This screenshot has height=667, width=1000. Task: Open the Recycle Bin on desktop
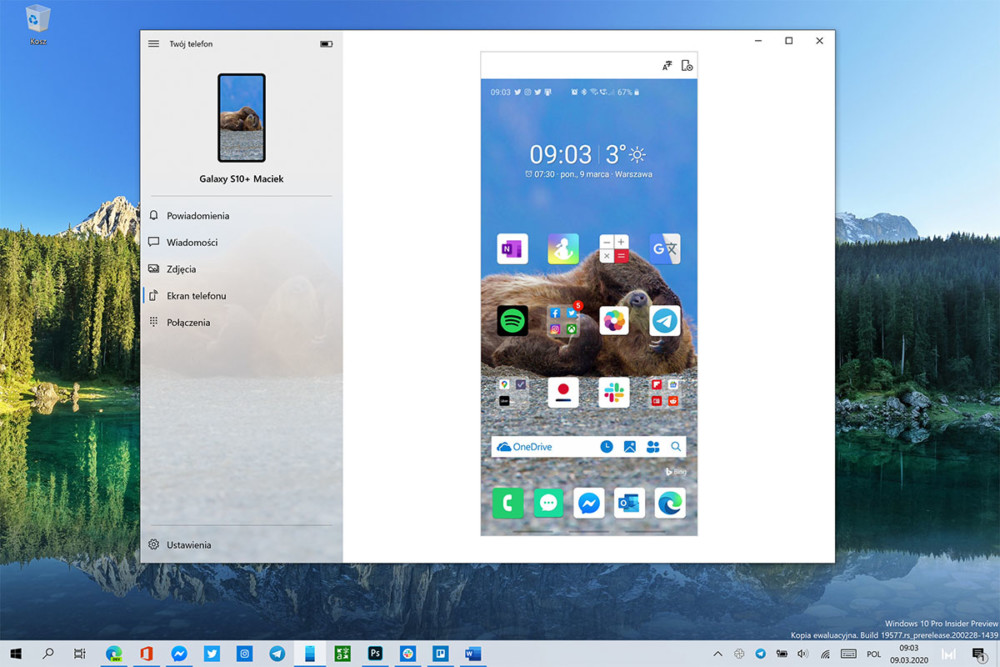38,24
